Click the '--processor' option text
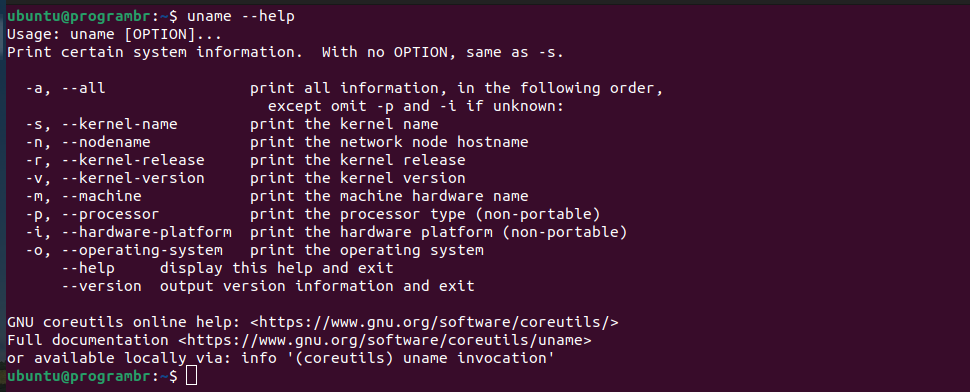This screenshot has height=392, width=970. pyautogui.click(x=110, y=214)
